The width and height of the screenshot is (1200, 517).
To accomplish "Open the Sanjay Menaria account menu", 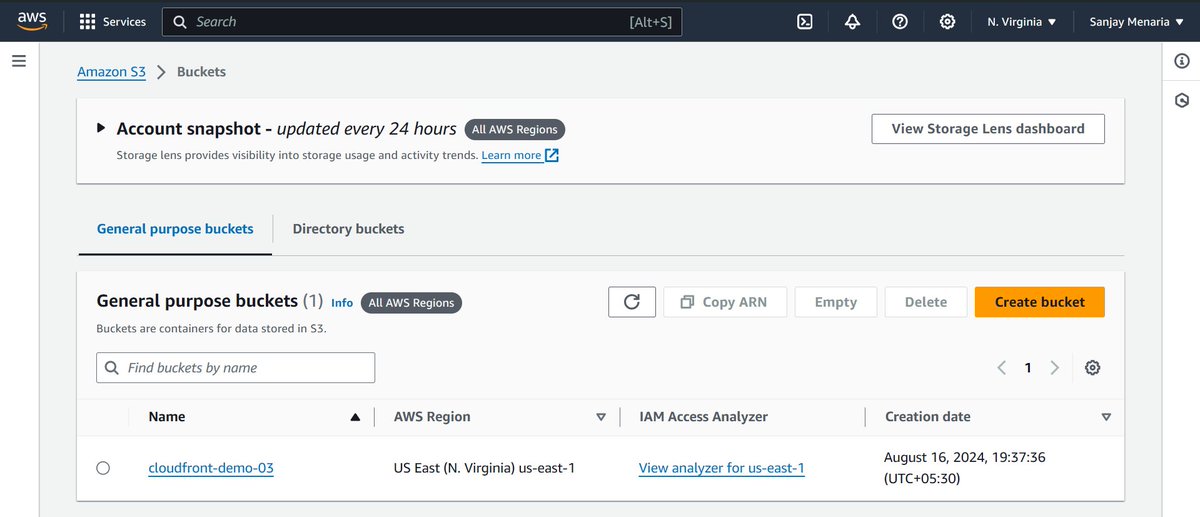I will tap(1136, 21).
